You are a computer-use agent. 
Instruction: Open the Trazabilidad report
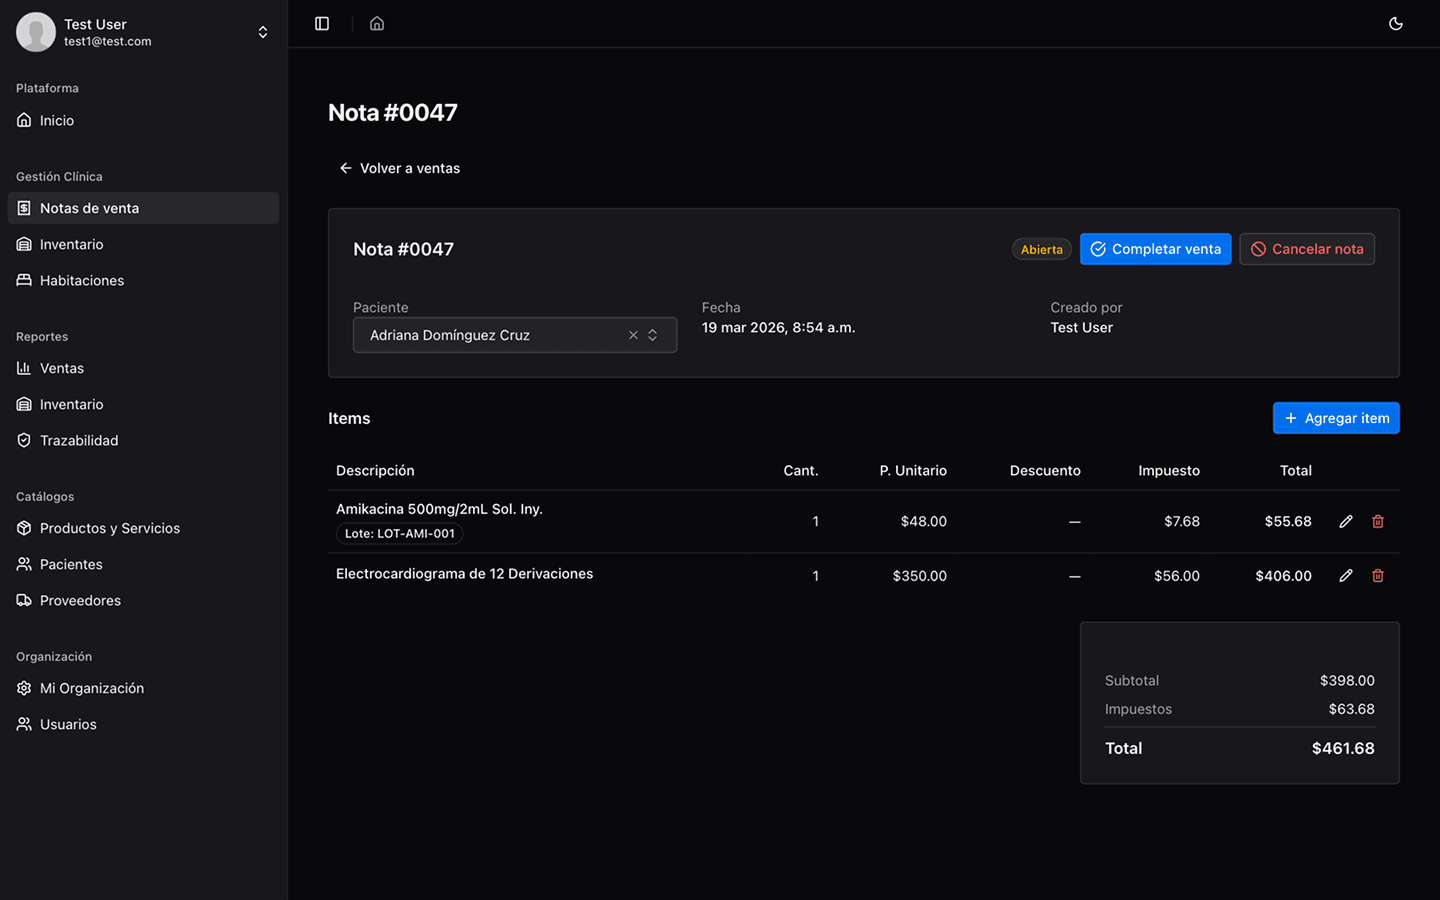(x=79, y=440)
